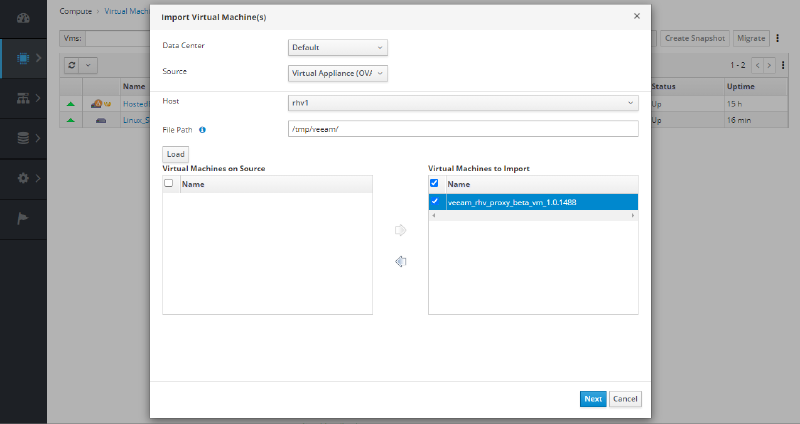Open the Dashboard icon in sidebar
Viewport: 800px width, 424px height.
click(23, 18)
